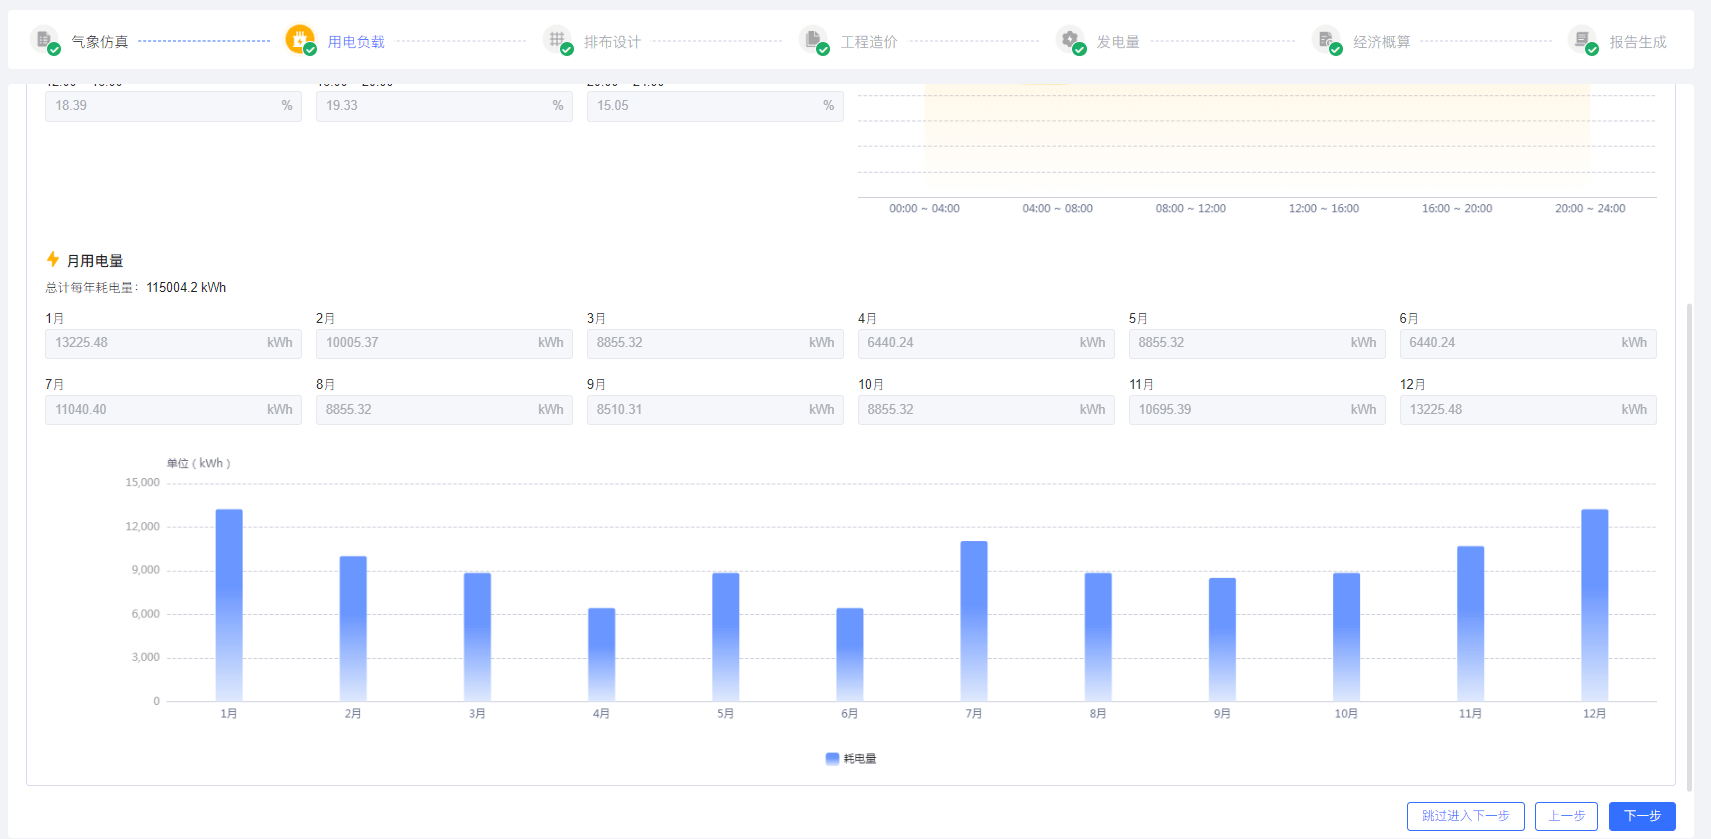This screenshot has width=1711, height=839.
Task: Click the lightning icon beside 月用电量
Action: click(x=53, y=260)
